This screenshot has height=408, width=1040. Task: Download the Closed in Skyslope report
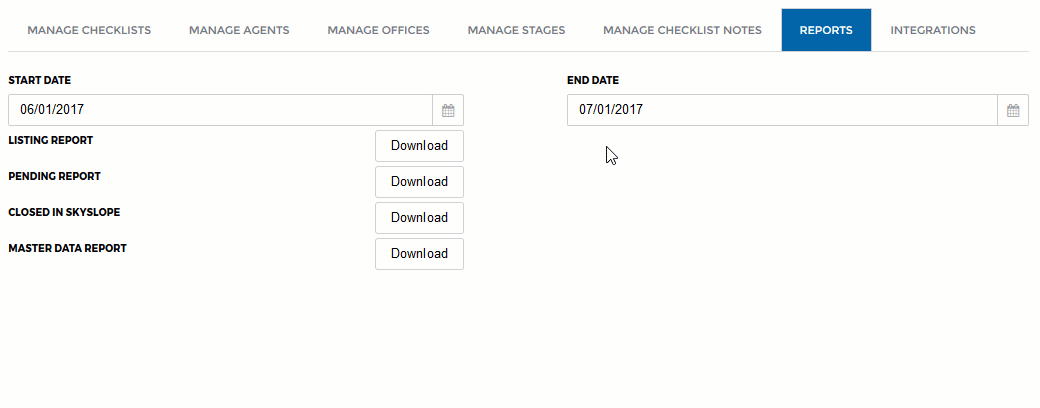(x=419, y=218)
